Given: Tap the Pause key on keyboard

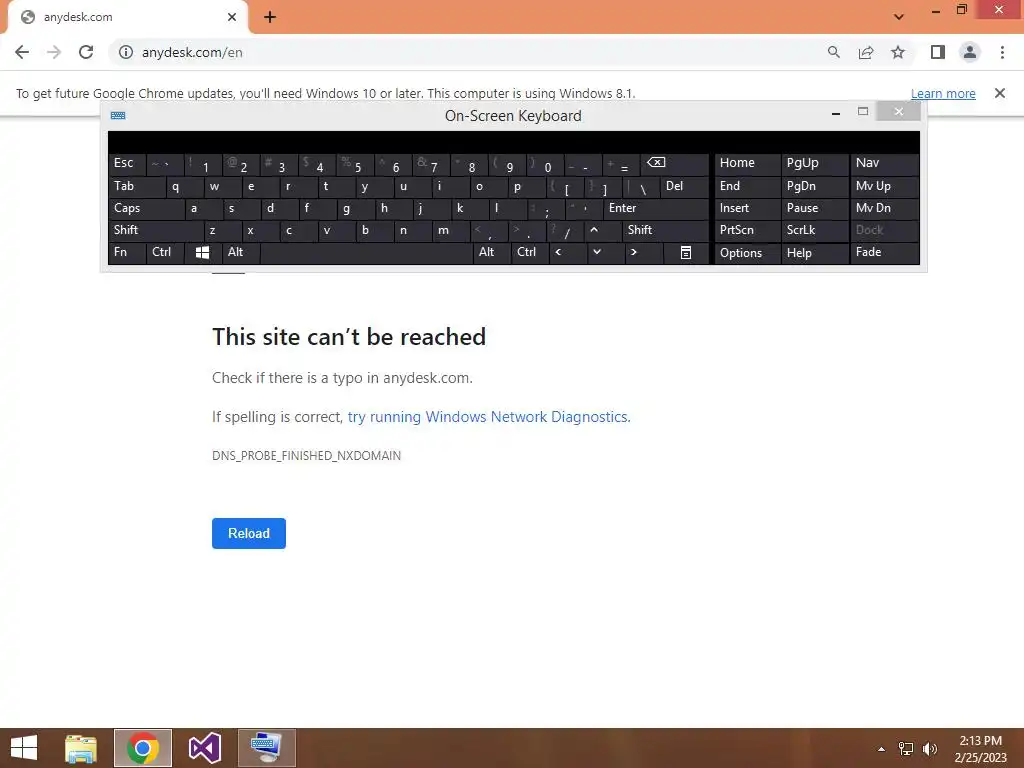Looking at the screenshot, I should tap(814, 208).
